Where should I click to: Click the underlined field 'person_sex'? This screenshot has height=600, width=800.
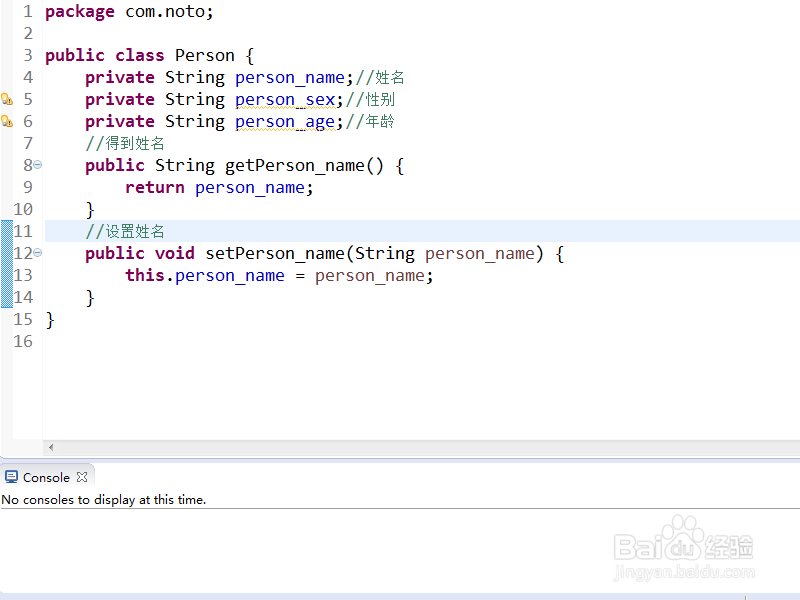coord(285,99)
